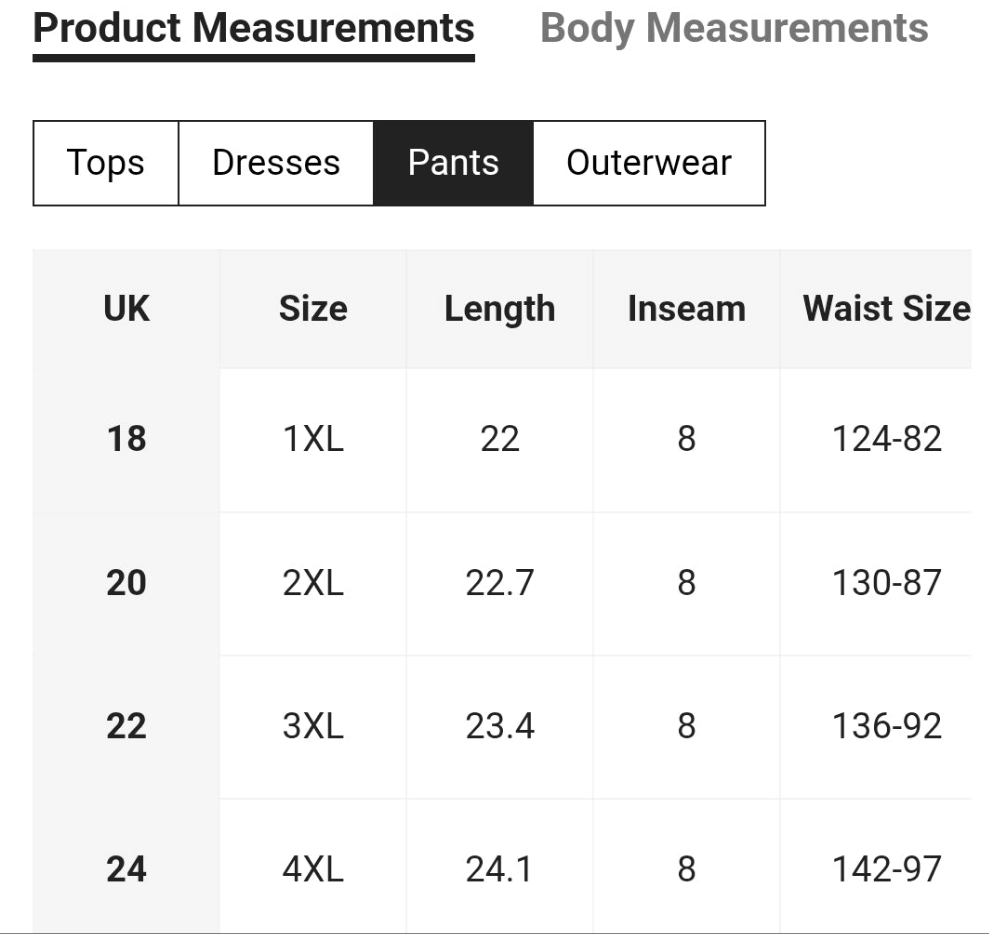
Task: Switch to Product Measurements tab
Action: (253, 28)
